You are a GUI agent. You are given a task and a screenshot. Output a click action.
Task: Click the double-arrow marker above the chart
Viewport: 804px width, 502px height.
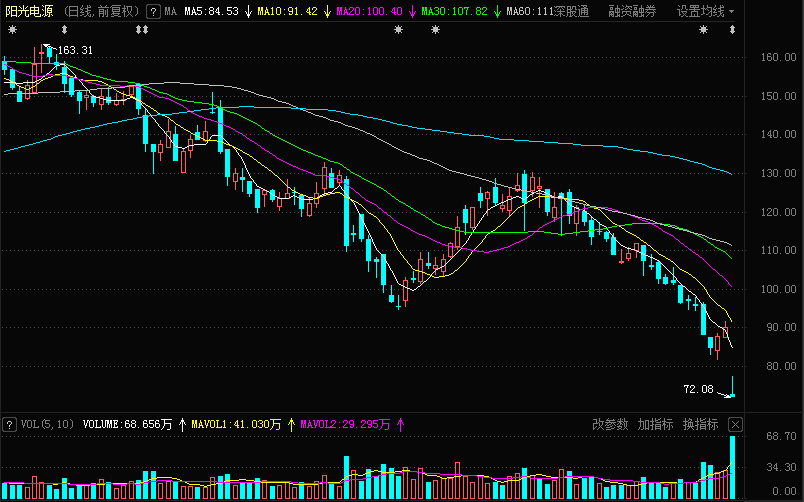coord(141,31)
